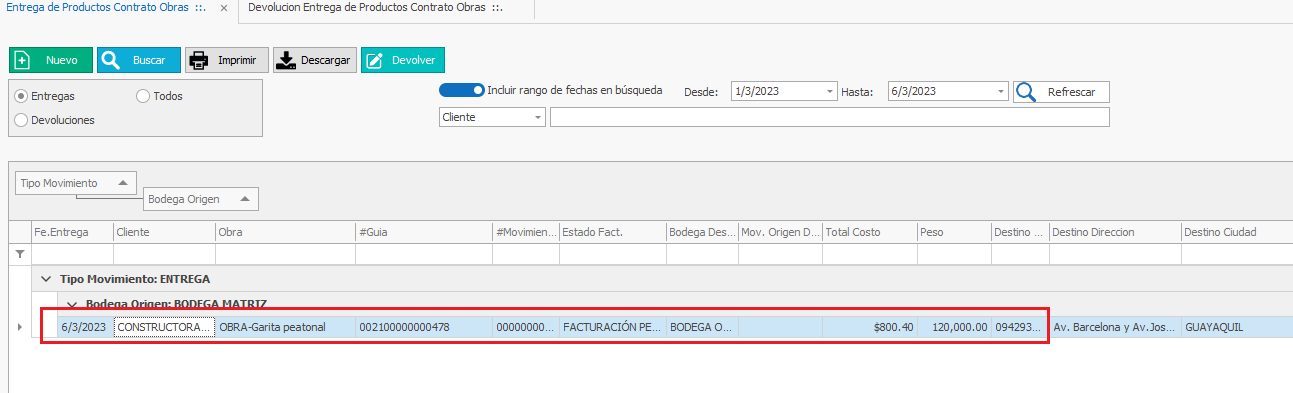Image resolution: width=1293 pixels, height=393 pixels.
Task: Select the Entregas radio button
Action: pos(21,96)
